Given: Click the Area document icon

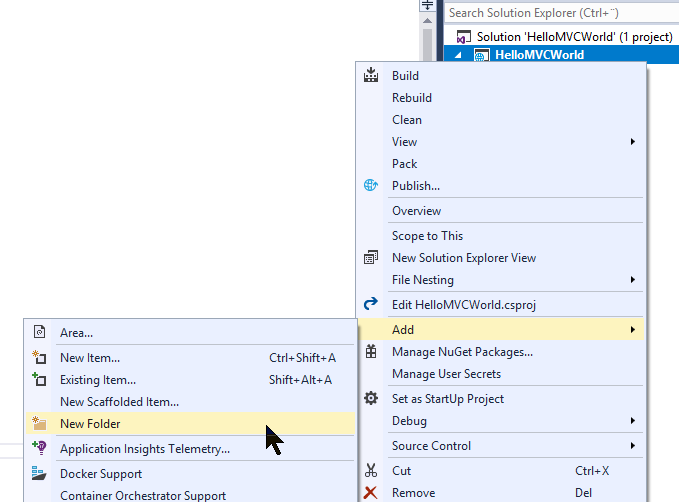Looking at the screenshot, I should pyautogui.click(x=39, y=332).
